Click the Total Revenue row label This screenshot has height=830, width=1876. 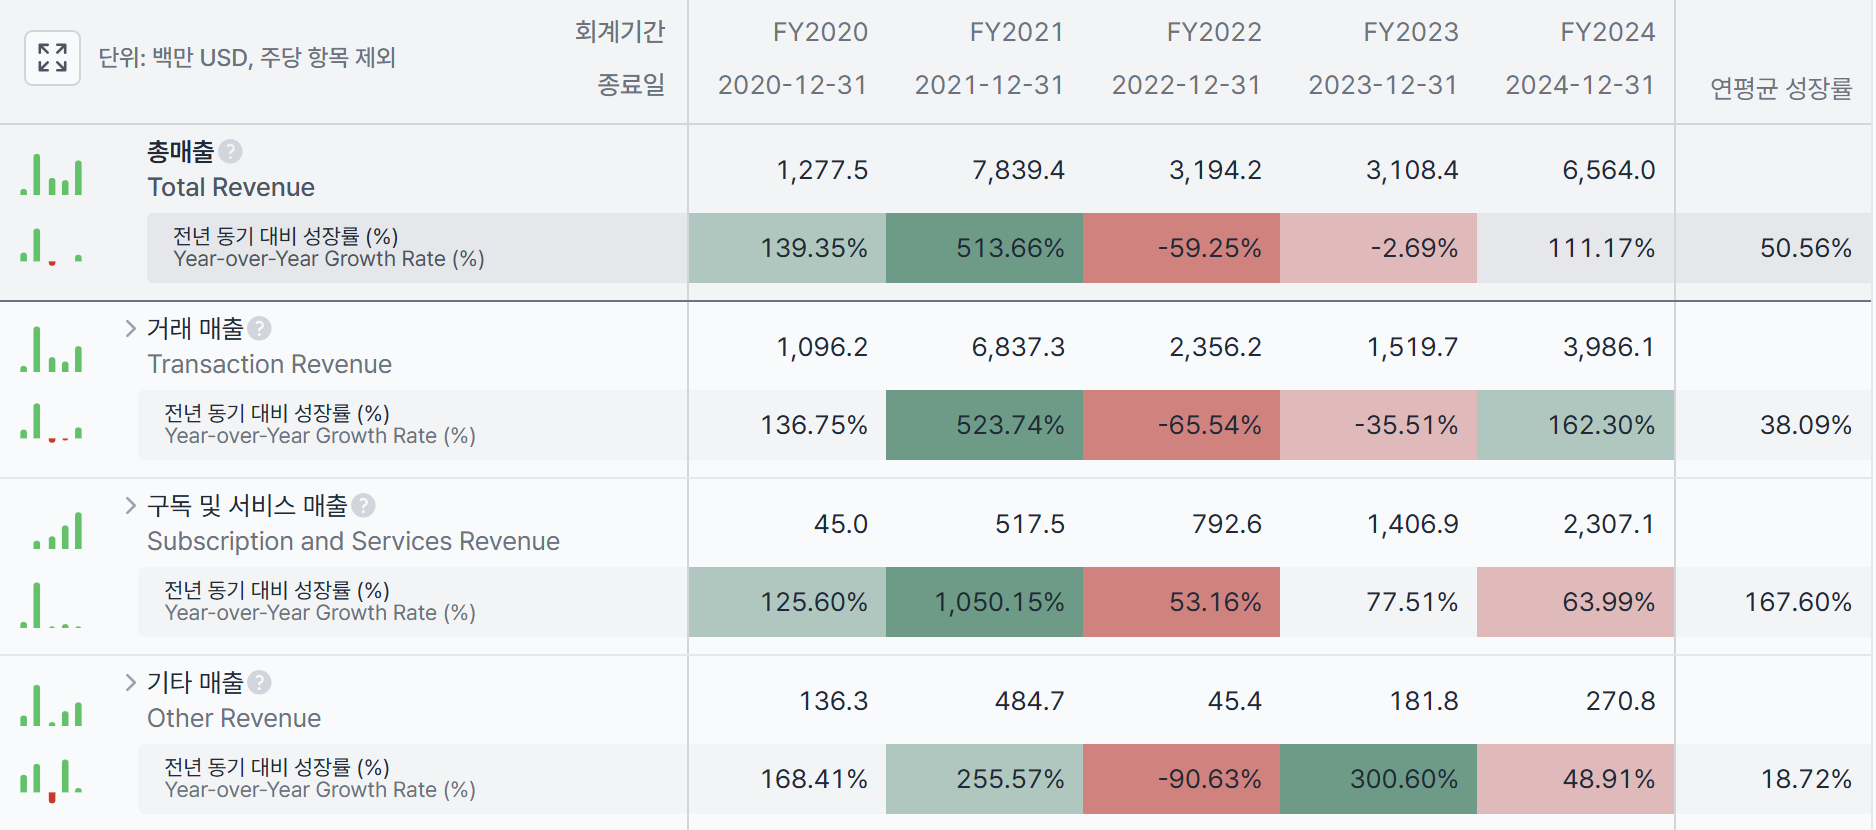(x=231, y=187)
